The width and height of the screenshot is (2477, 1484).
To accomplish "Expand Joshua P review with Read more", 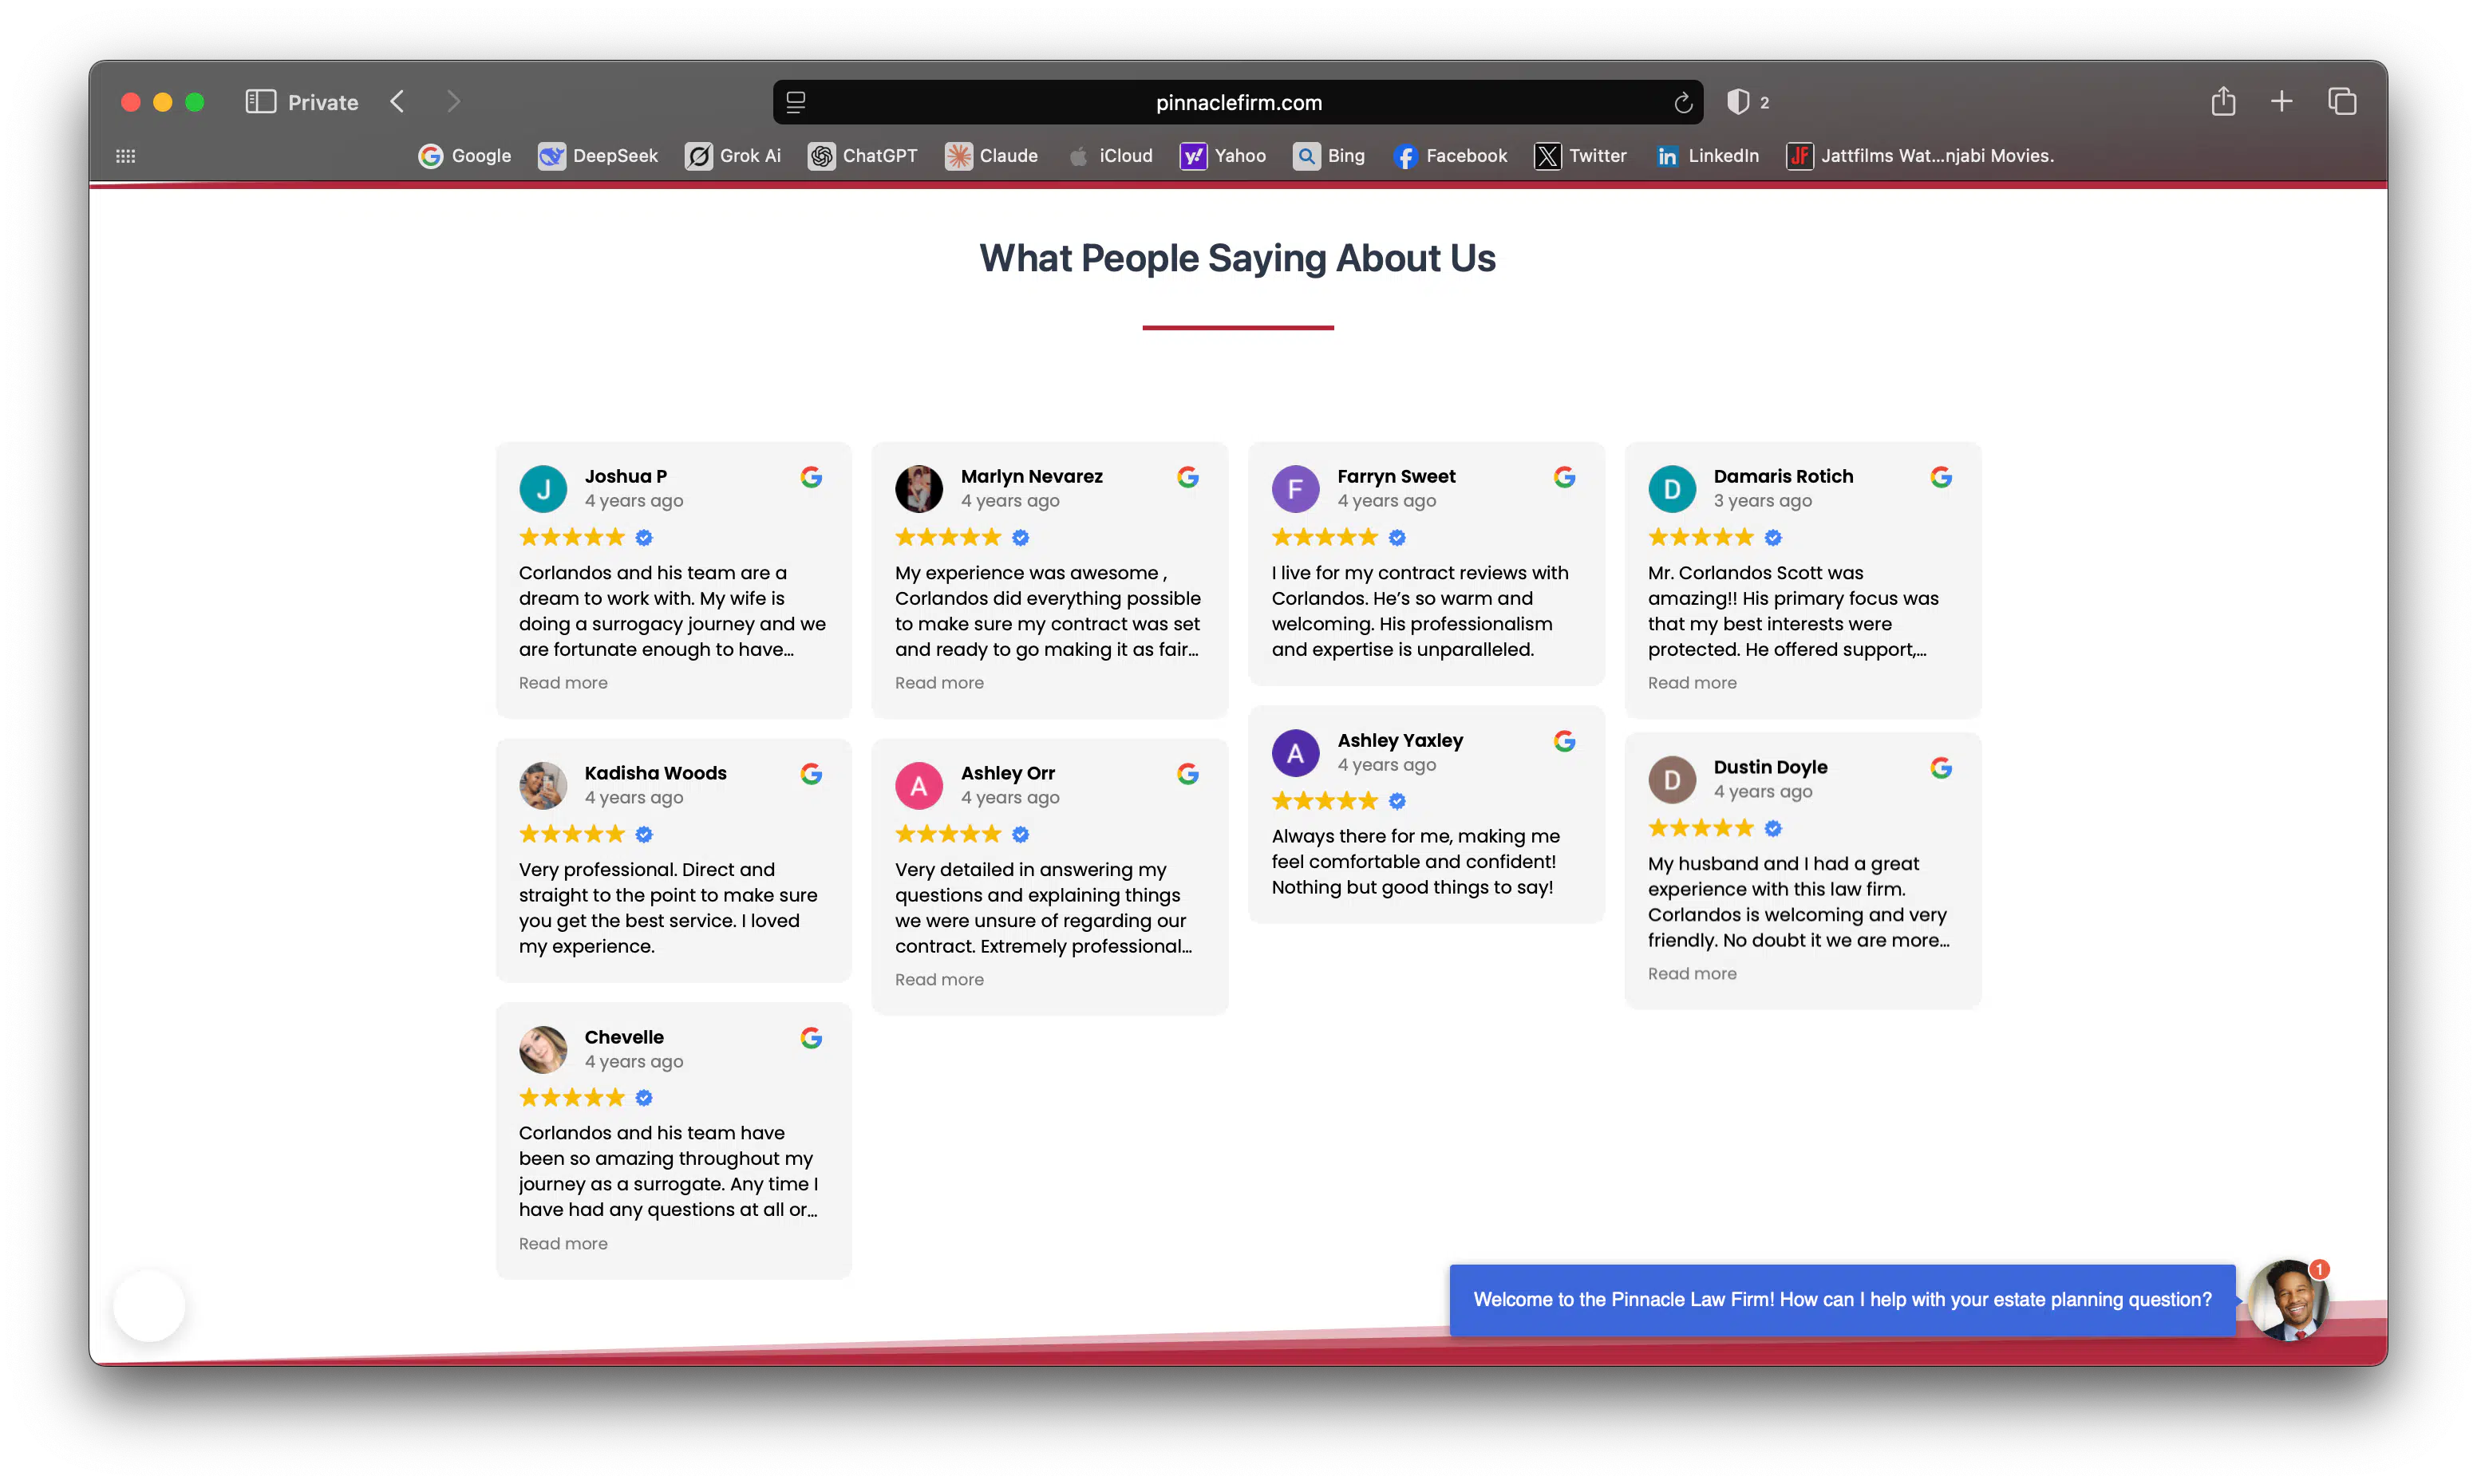I will 563,683.
